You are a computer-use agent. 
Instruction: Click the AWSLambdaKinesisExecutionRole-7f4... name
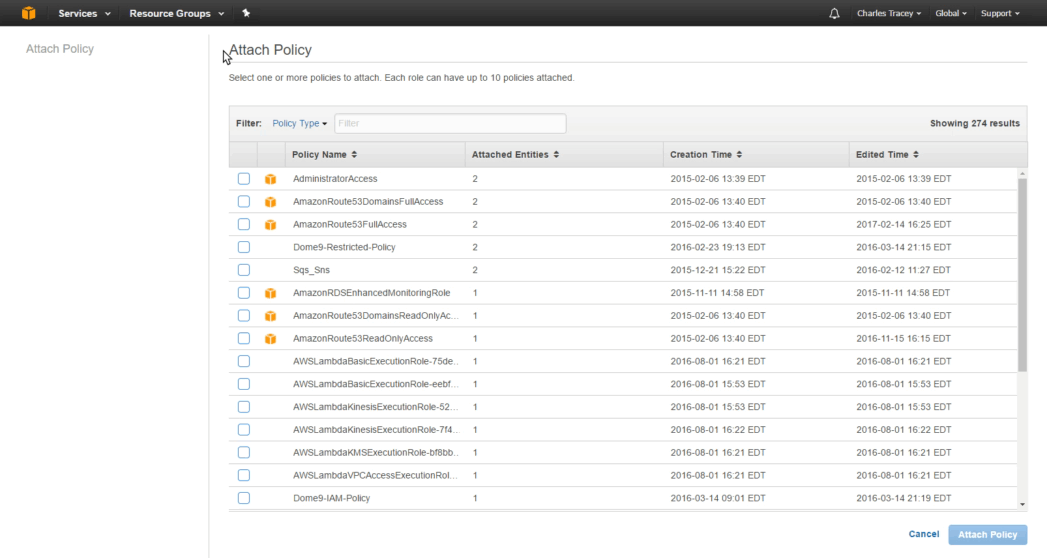(x=376, y=429)
